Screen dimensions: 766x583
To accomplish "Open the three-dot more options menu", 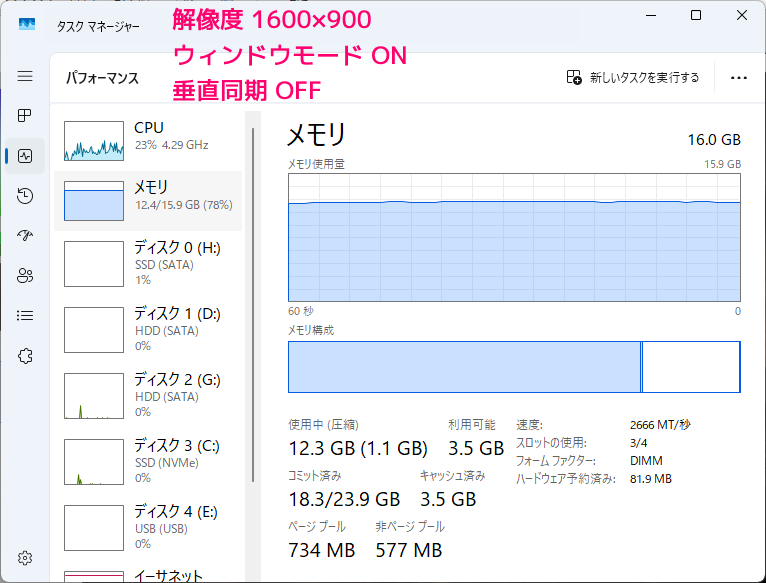I will coord(739,78).
